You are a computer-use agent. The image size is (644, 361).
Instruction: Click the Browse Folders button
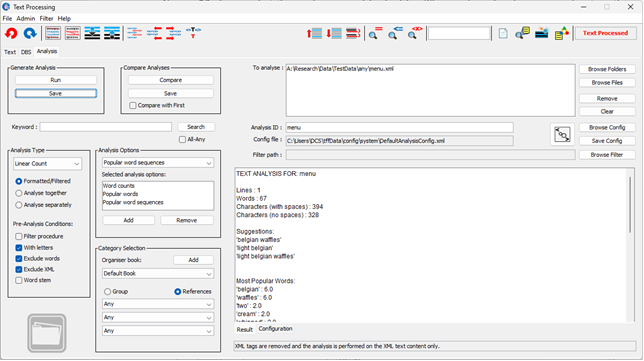[x=607, y=69]
